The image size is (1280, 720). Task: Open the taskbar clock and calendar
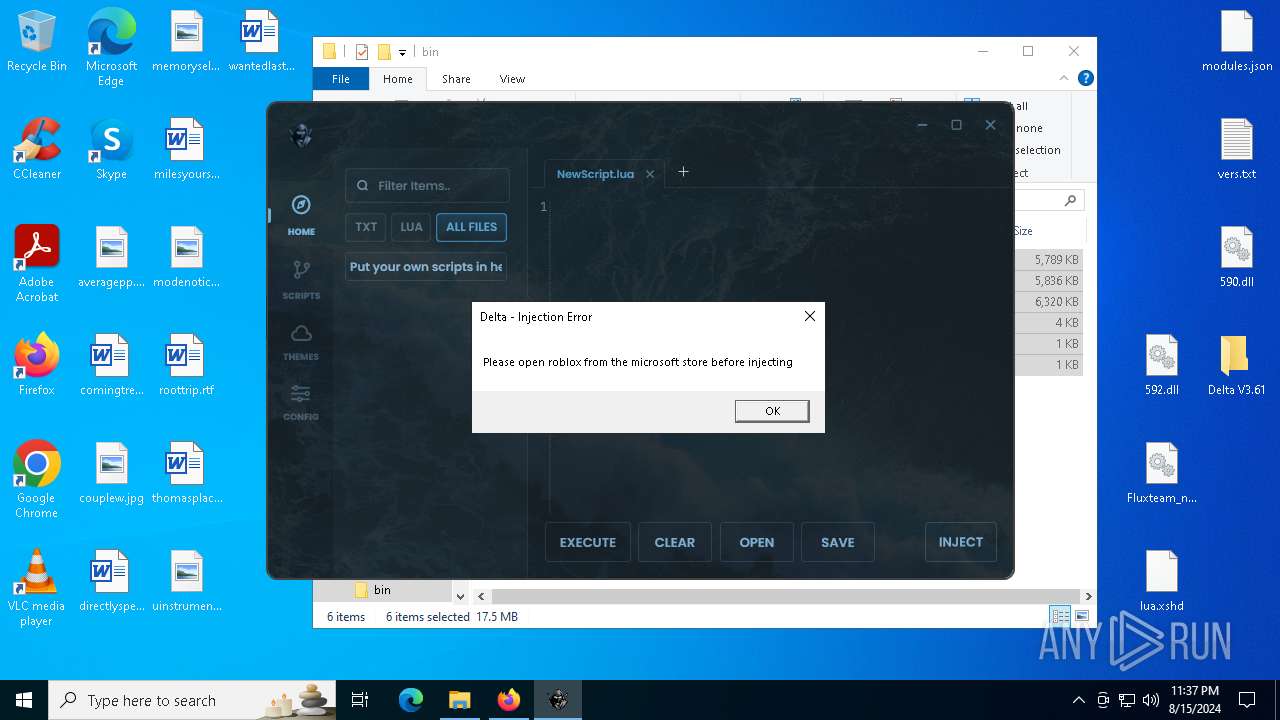click(x=1194, y=700)
